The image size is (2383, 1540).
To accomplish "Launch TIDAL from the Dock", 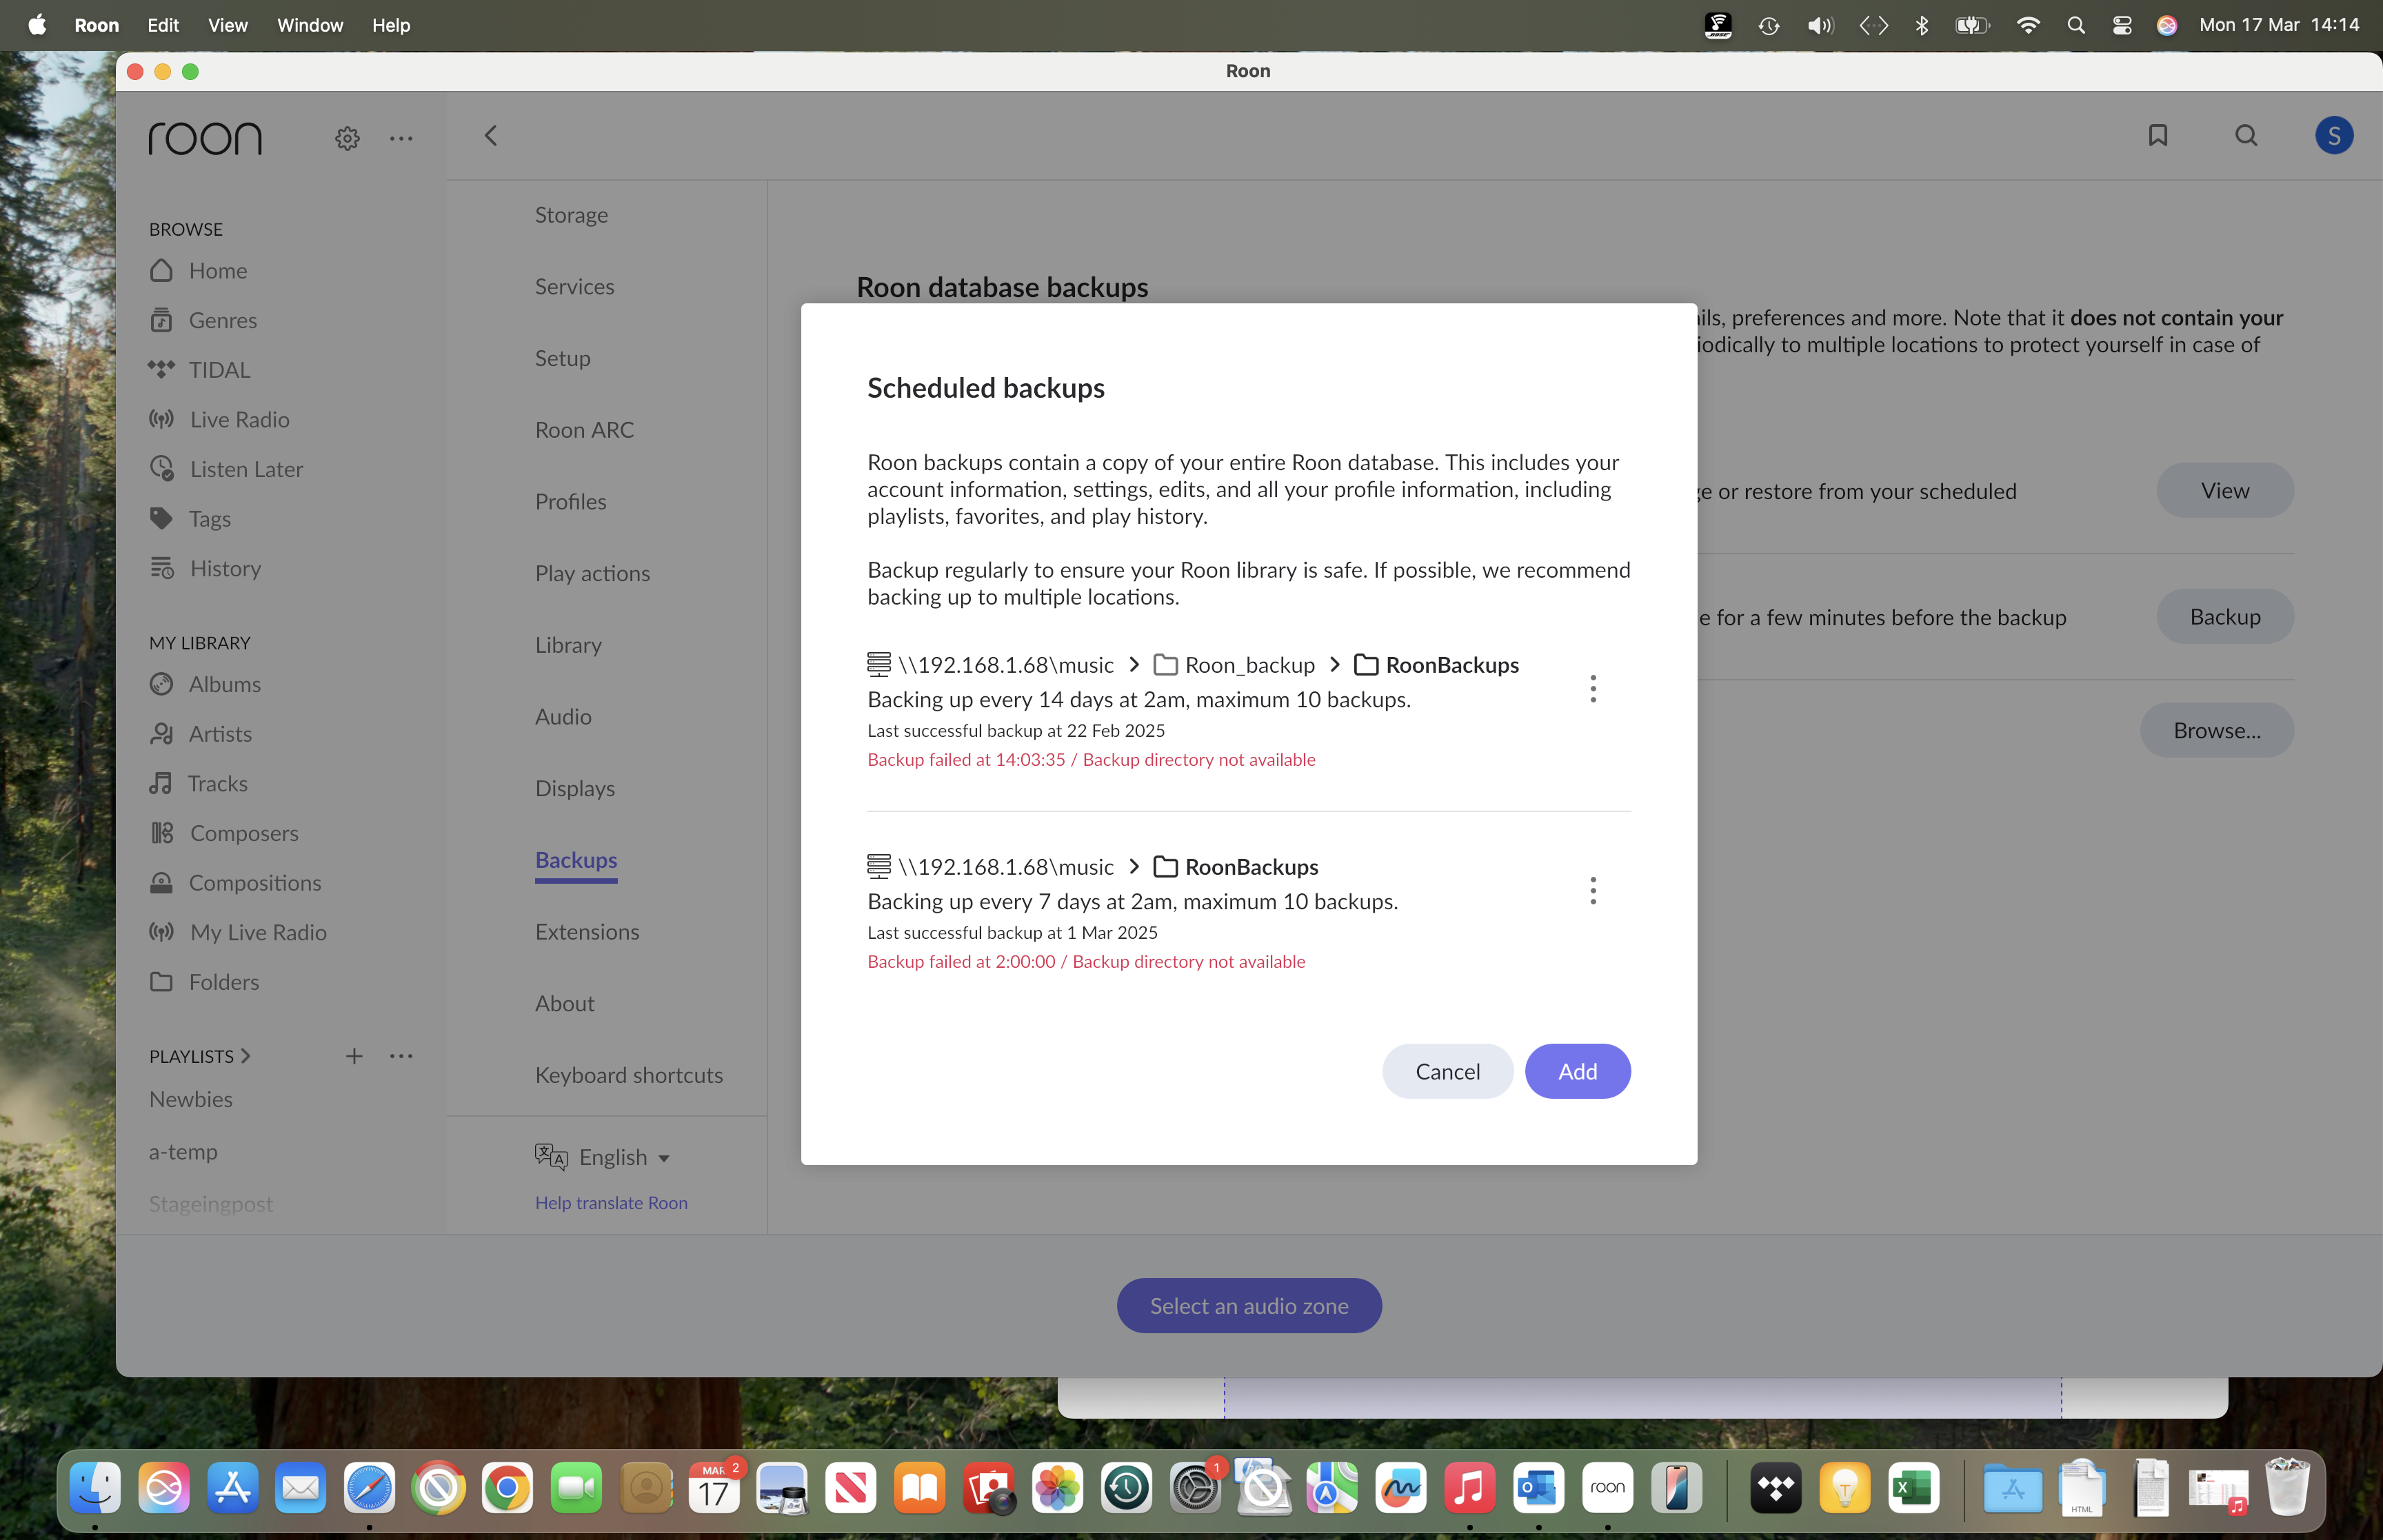I will pos(1775,1488).
